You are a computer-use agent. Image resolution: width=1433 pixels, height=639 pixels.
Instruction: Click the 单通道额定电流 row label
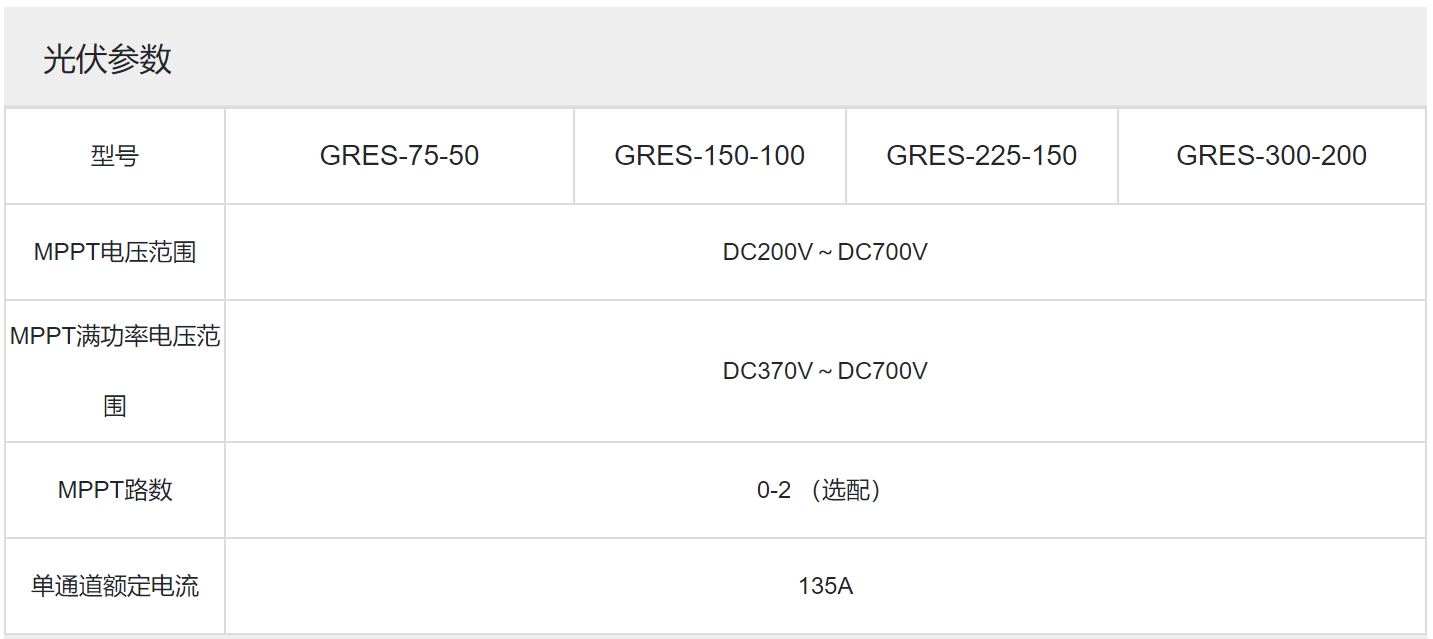[115, 586]
